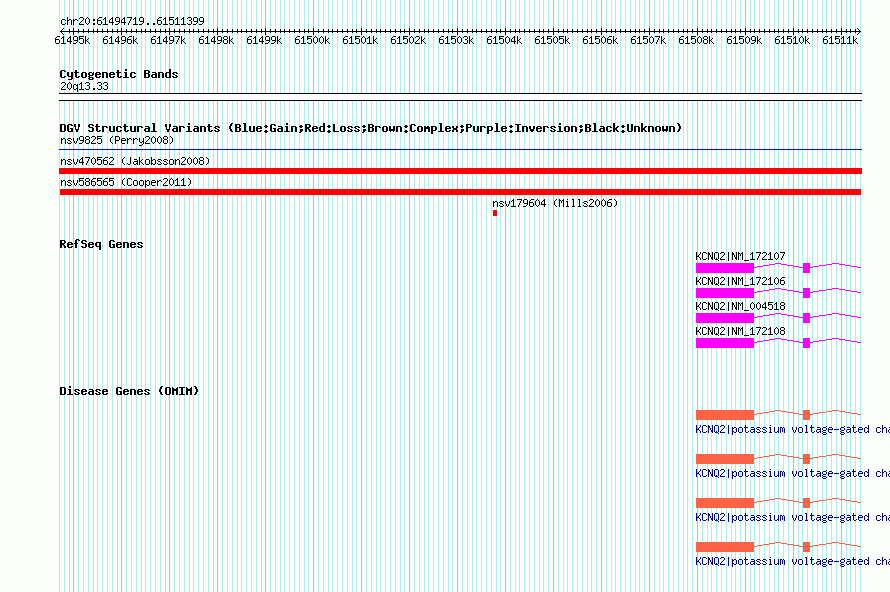
Task: Click the 61500k ruler label
Action: click(x=312, y=40)
